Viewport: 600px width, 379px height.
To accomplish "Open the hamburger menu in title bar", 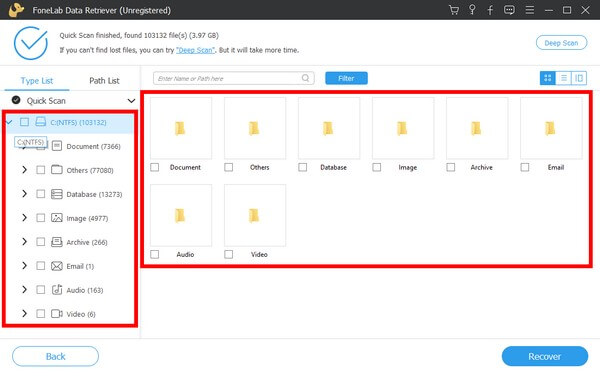I will pyautogui.click(x=530, y=10).
